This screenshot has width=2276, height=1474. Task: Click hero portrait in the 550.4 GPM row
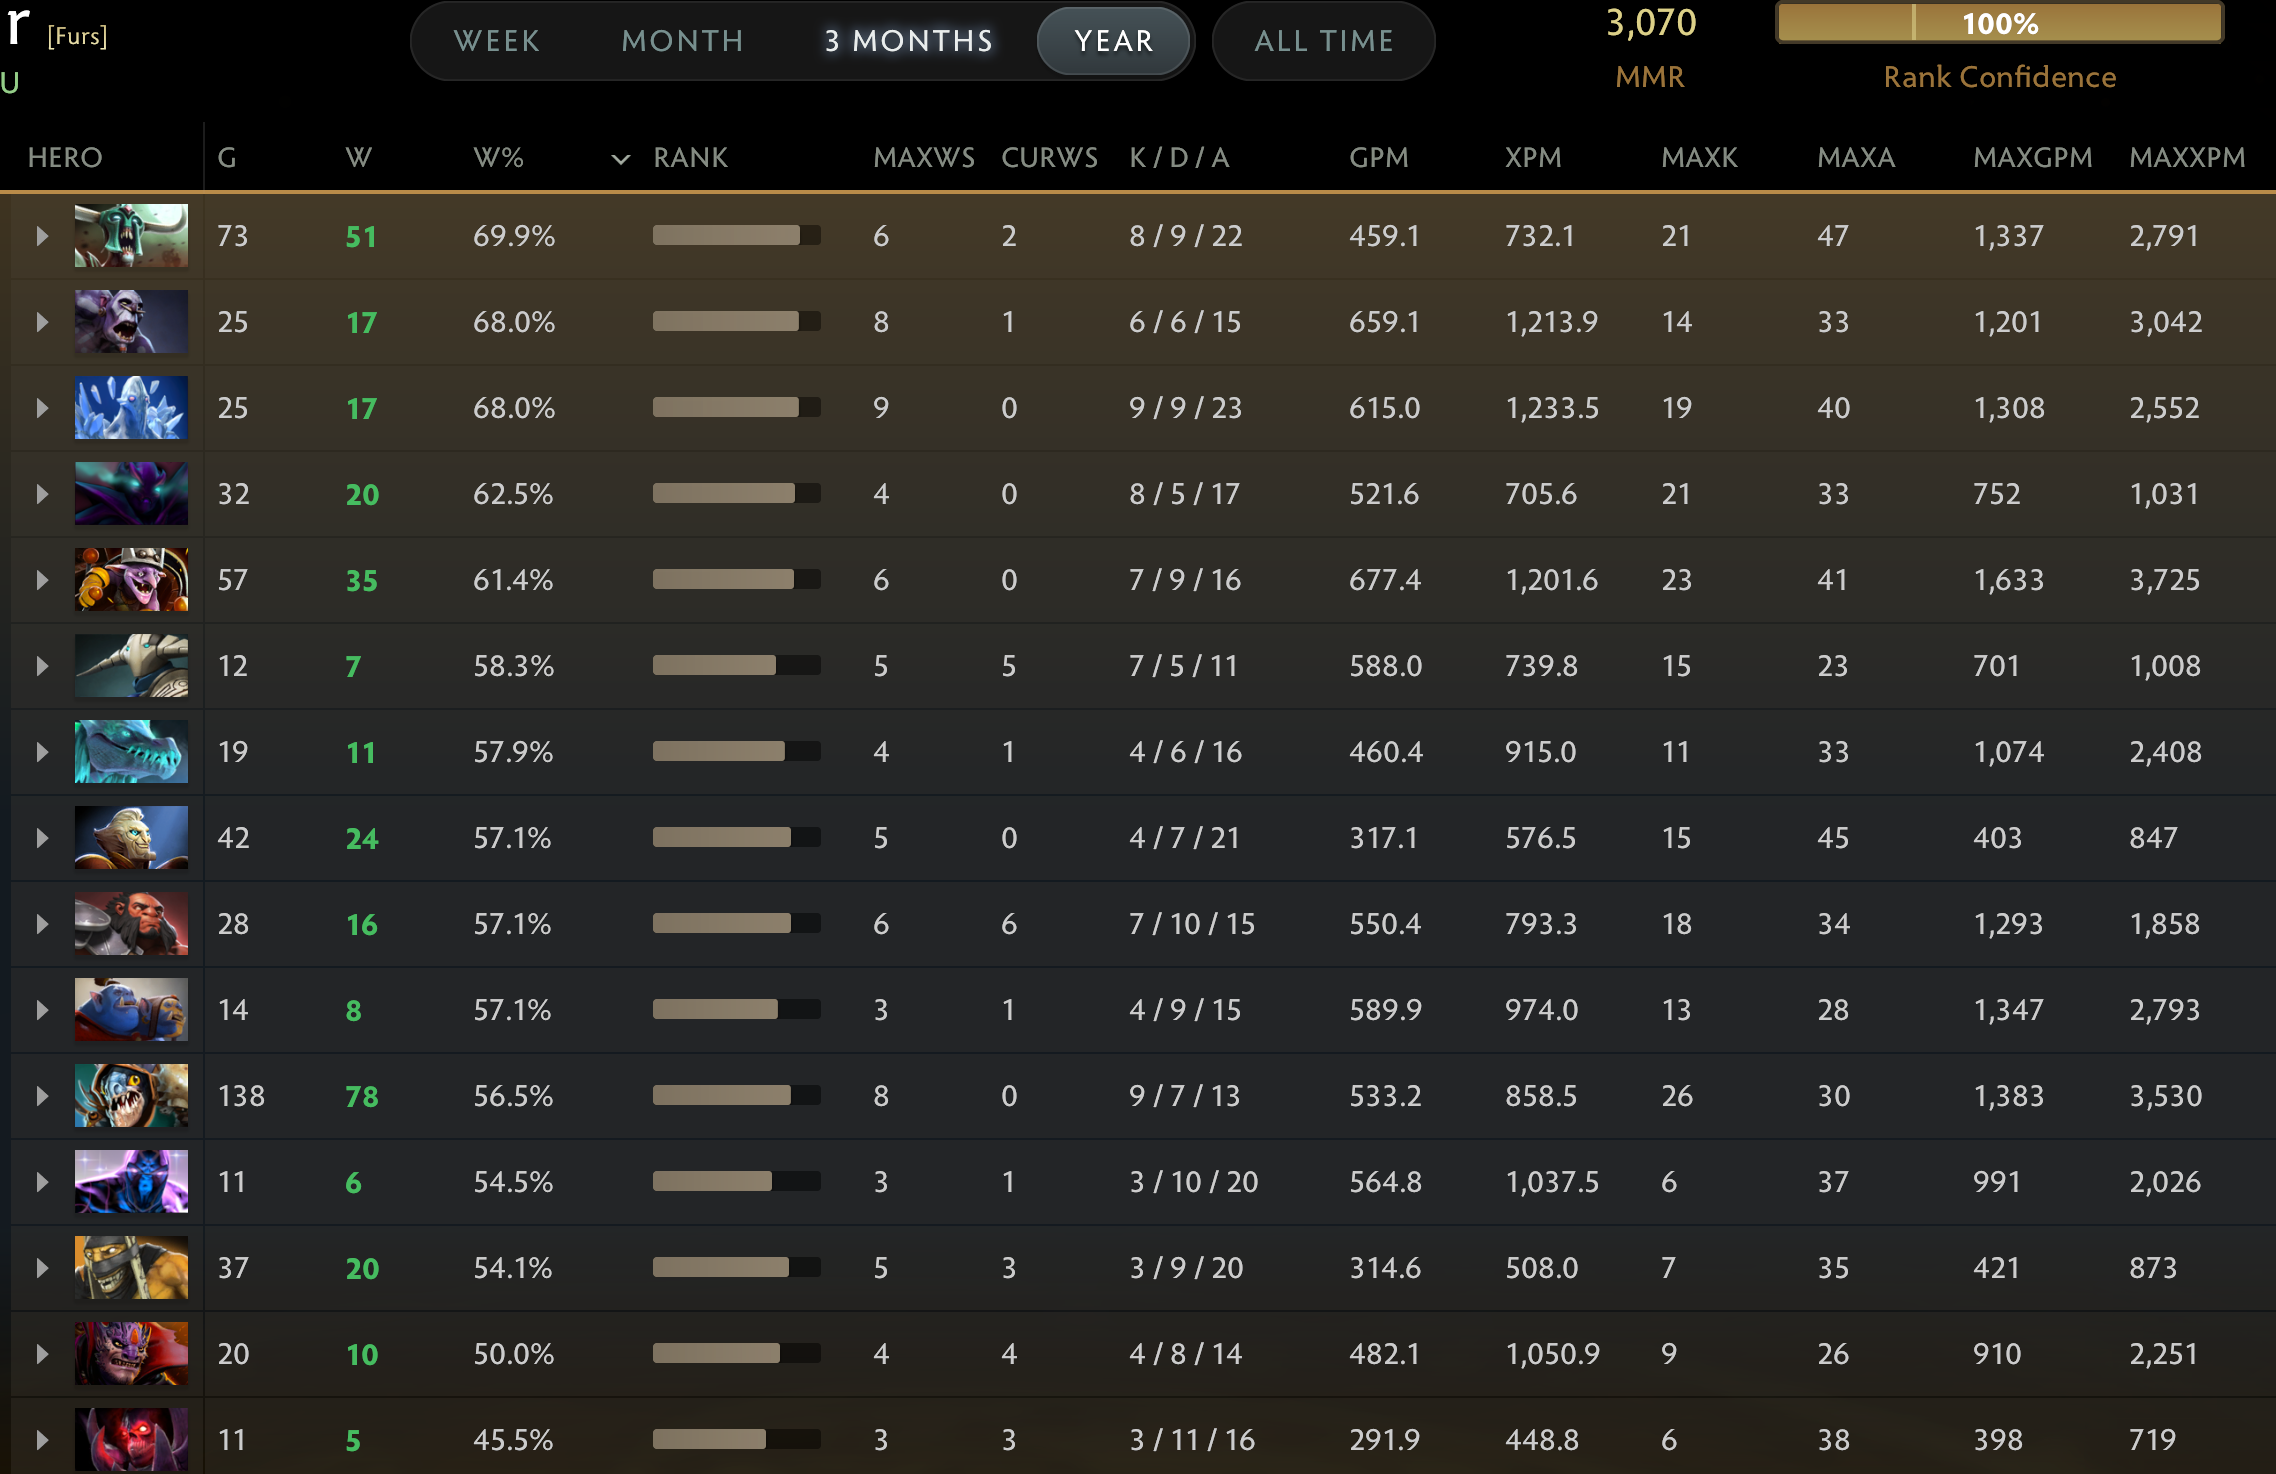(131, 924)
